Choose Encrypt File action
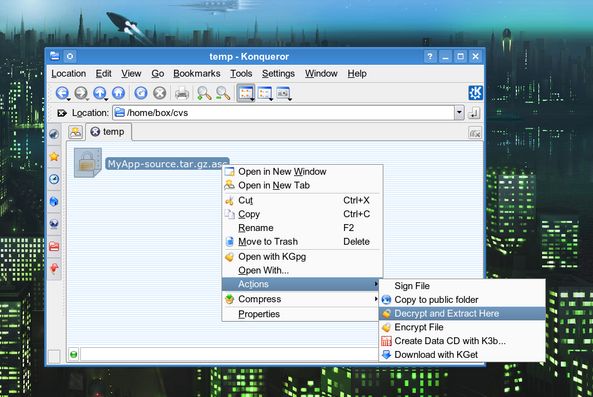 pyautogui.click(x=462, y=327)
